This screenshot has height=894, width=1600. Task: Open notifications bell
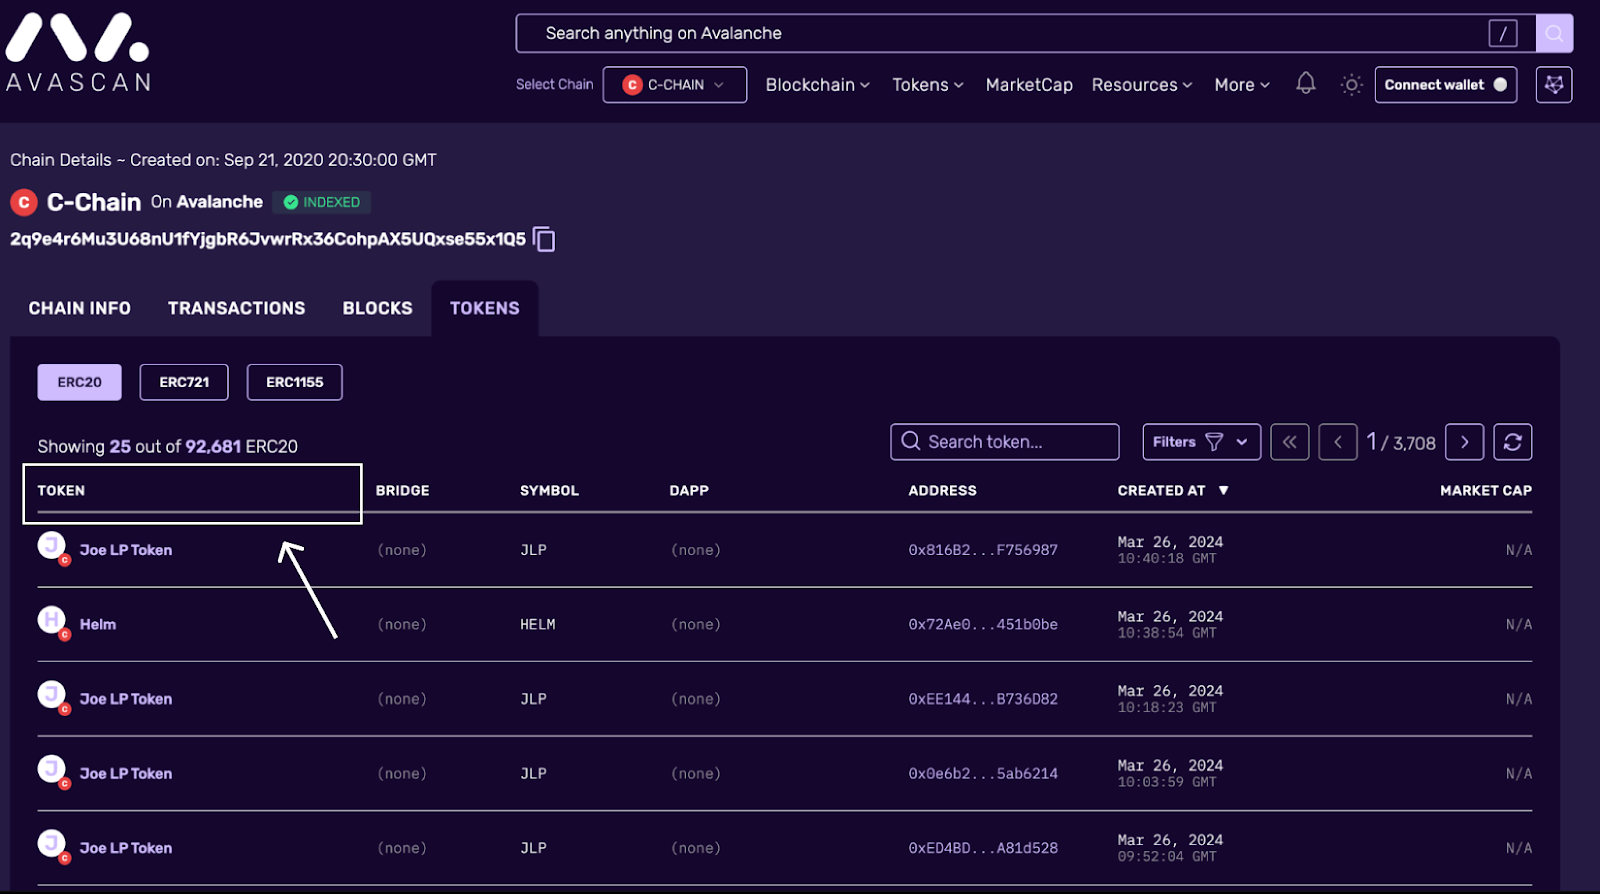tap(1306, 84)
